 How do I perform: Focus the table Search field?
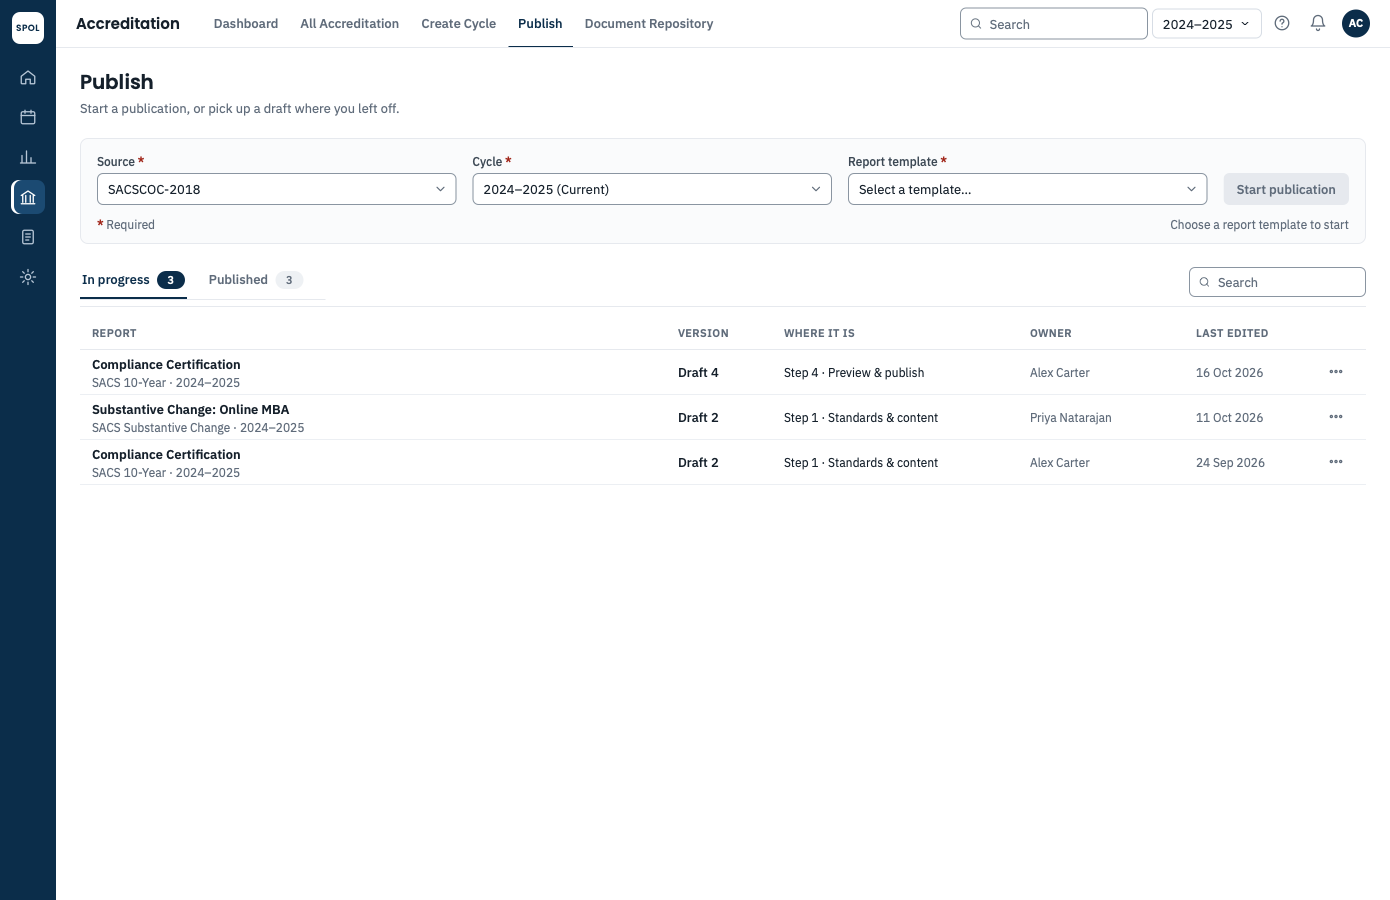click(1277, 282)
